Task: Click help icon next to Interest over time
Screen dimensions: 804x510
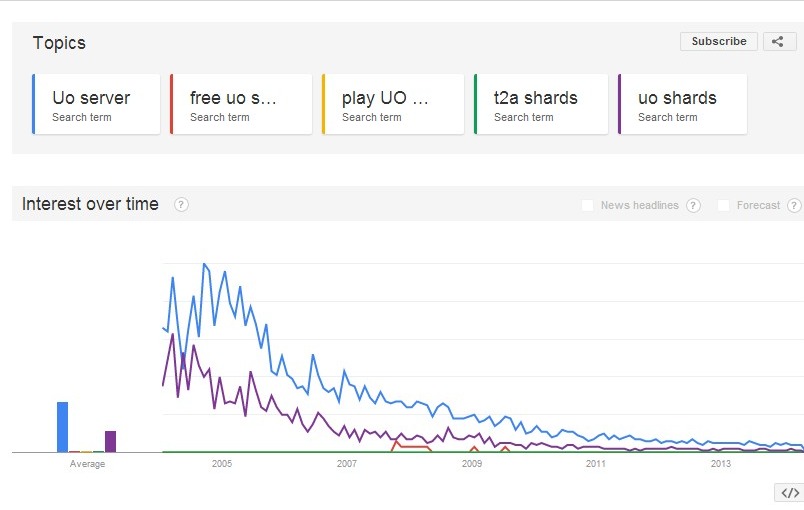Action: point(181,205)
